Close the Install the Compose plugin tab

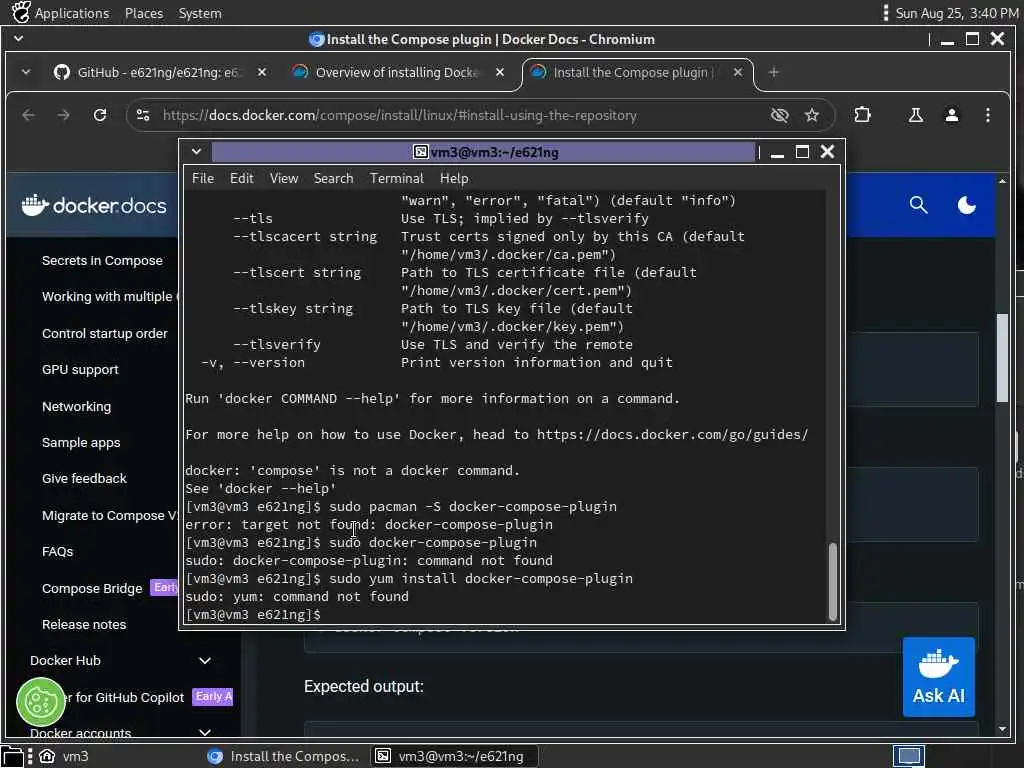(x=737, y=72)
